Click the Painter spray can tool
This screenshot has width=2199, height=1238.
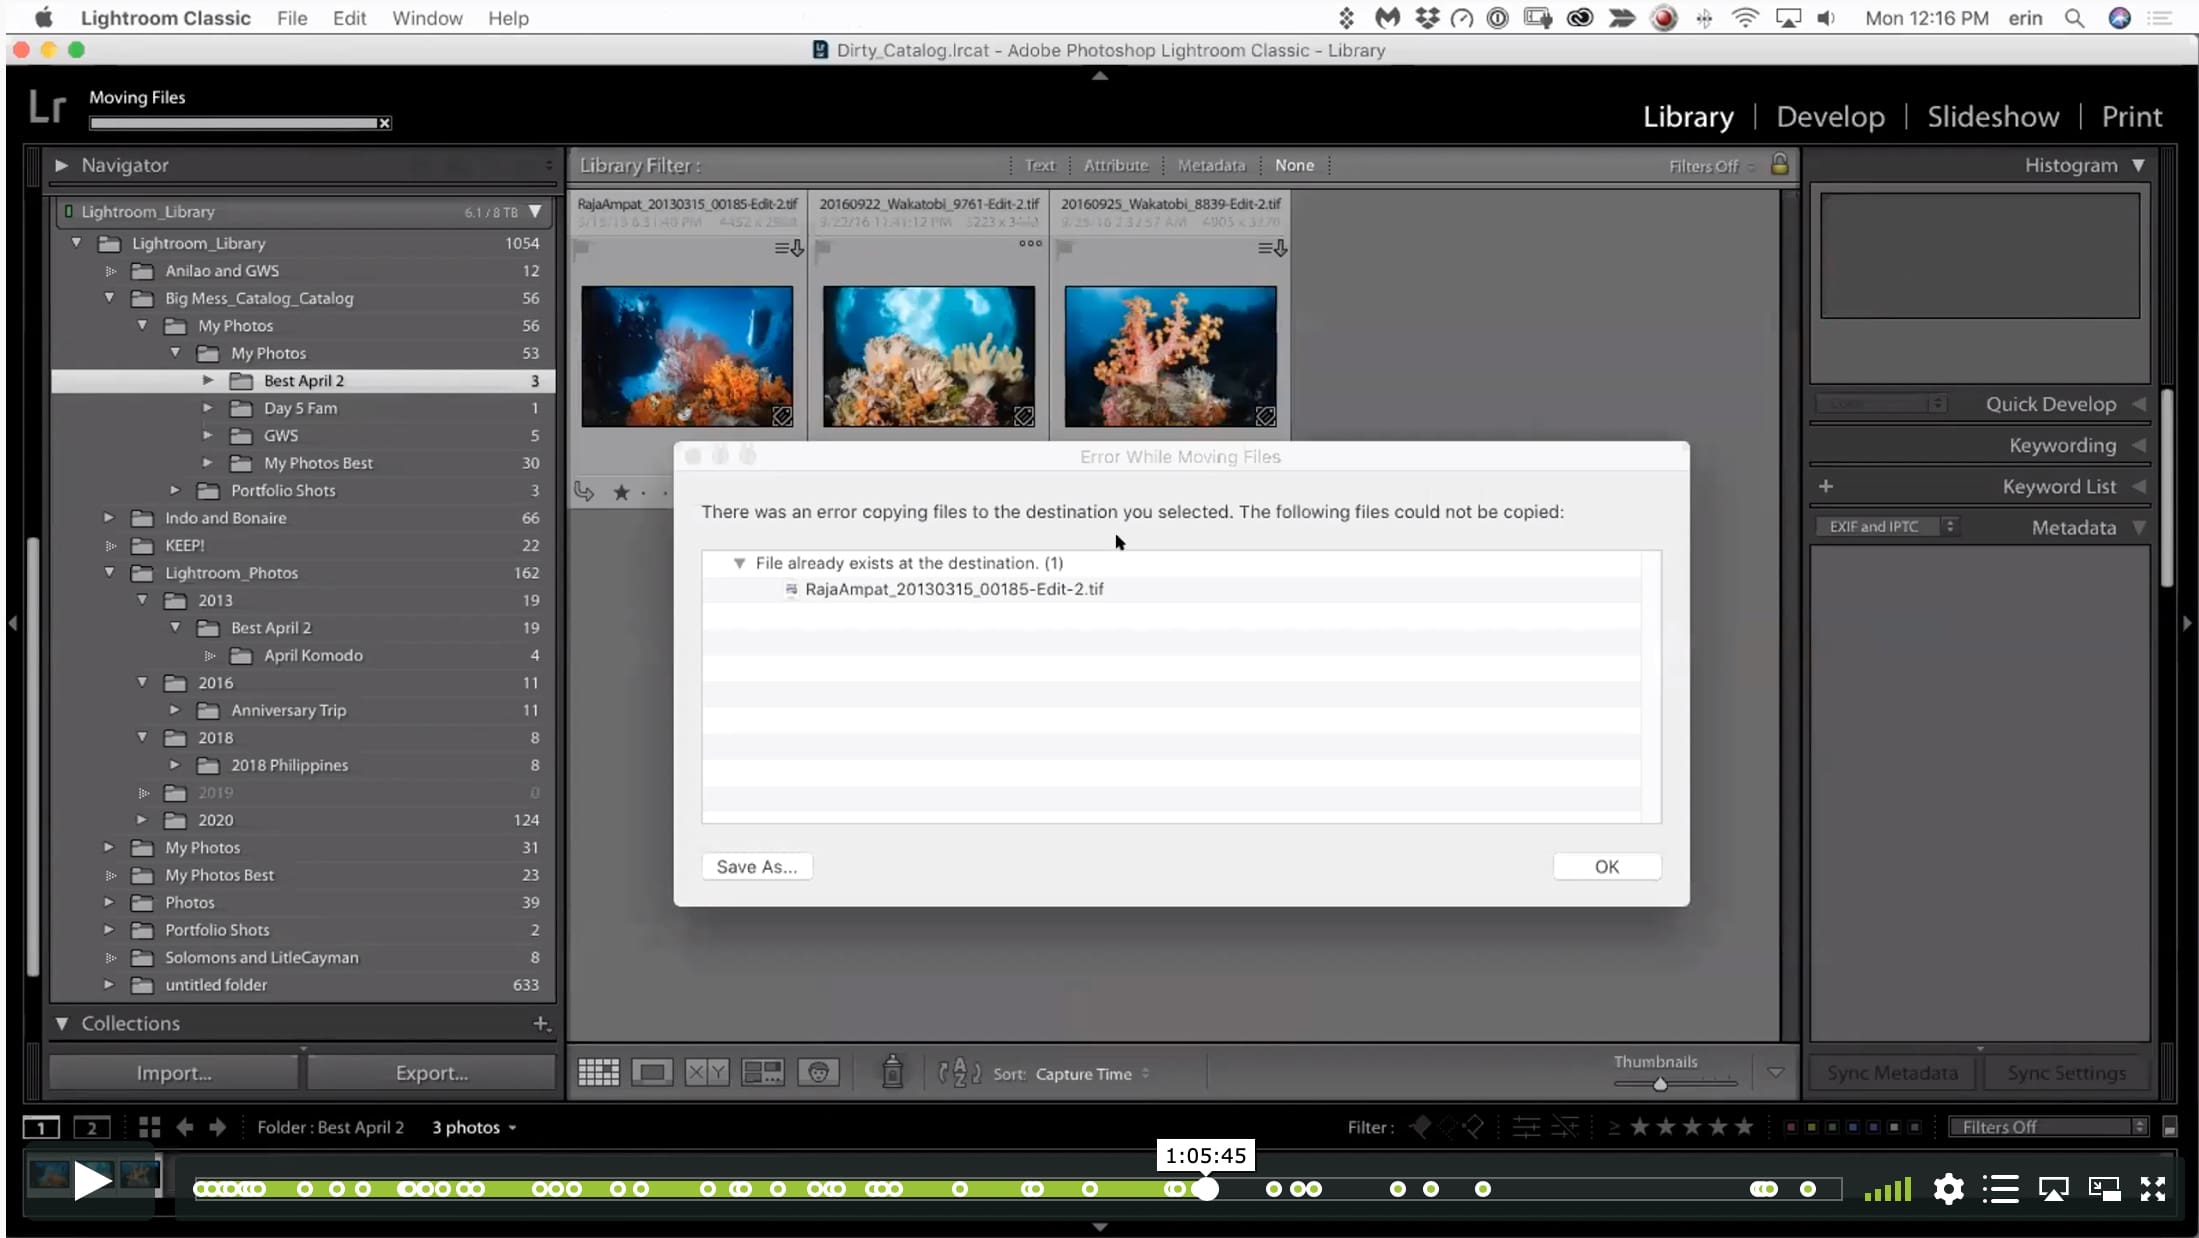(x=892, y=1072)
